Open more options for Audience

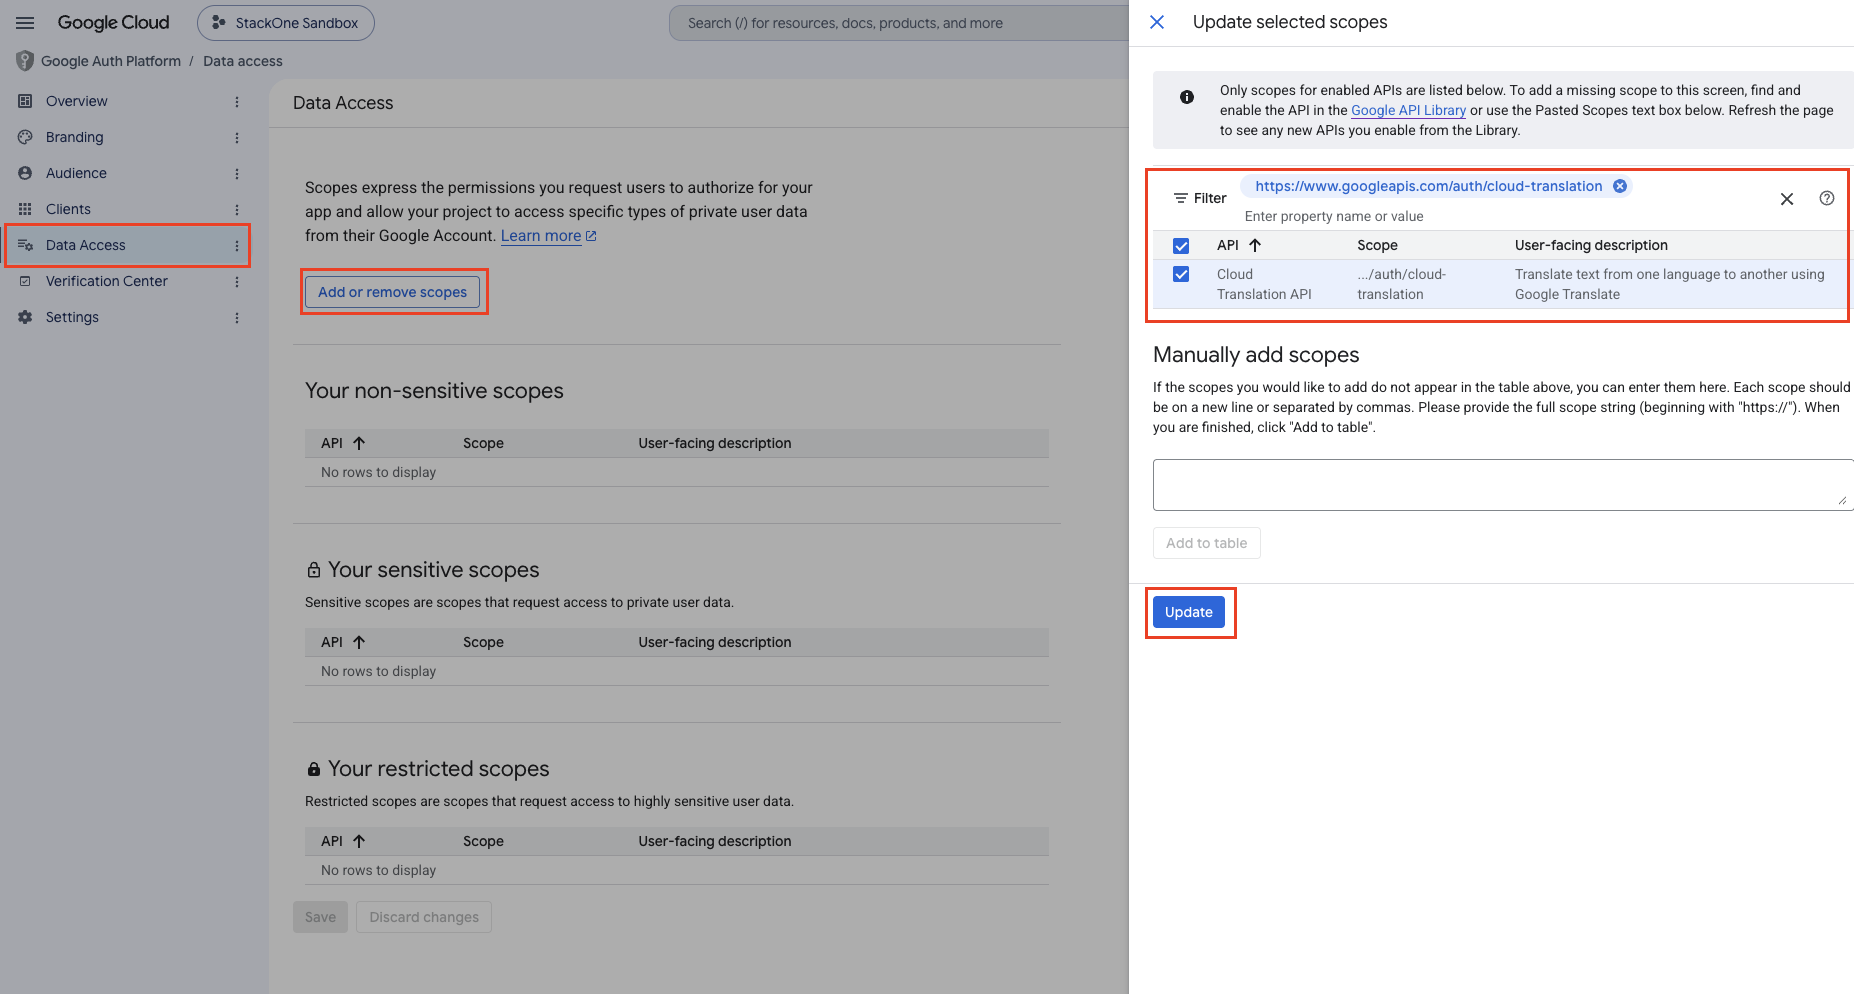(237, 174)
